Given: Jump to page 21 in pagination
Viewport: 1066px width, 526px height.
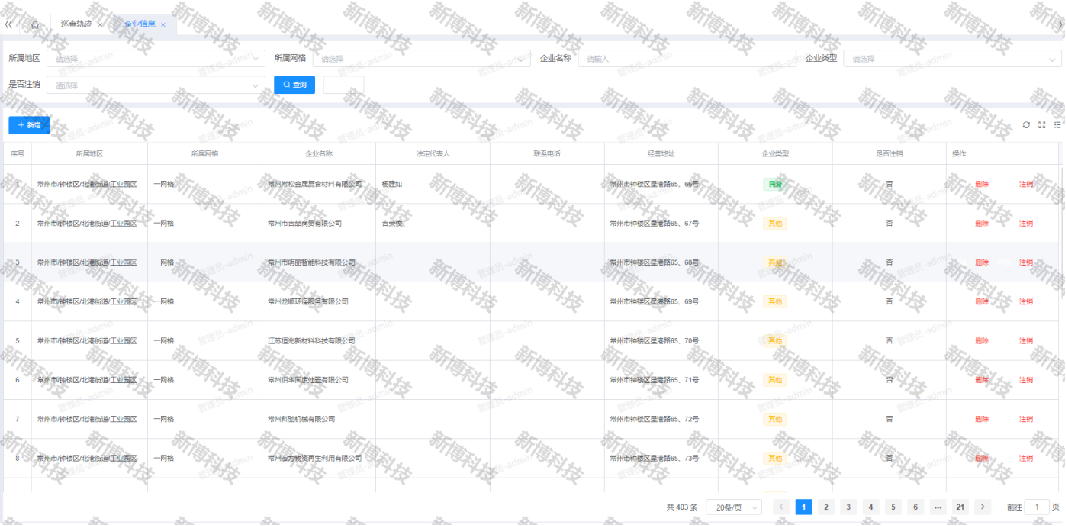Looking at the screenshot, I should 960,507.
